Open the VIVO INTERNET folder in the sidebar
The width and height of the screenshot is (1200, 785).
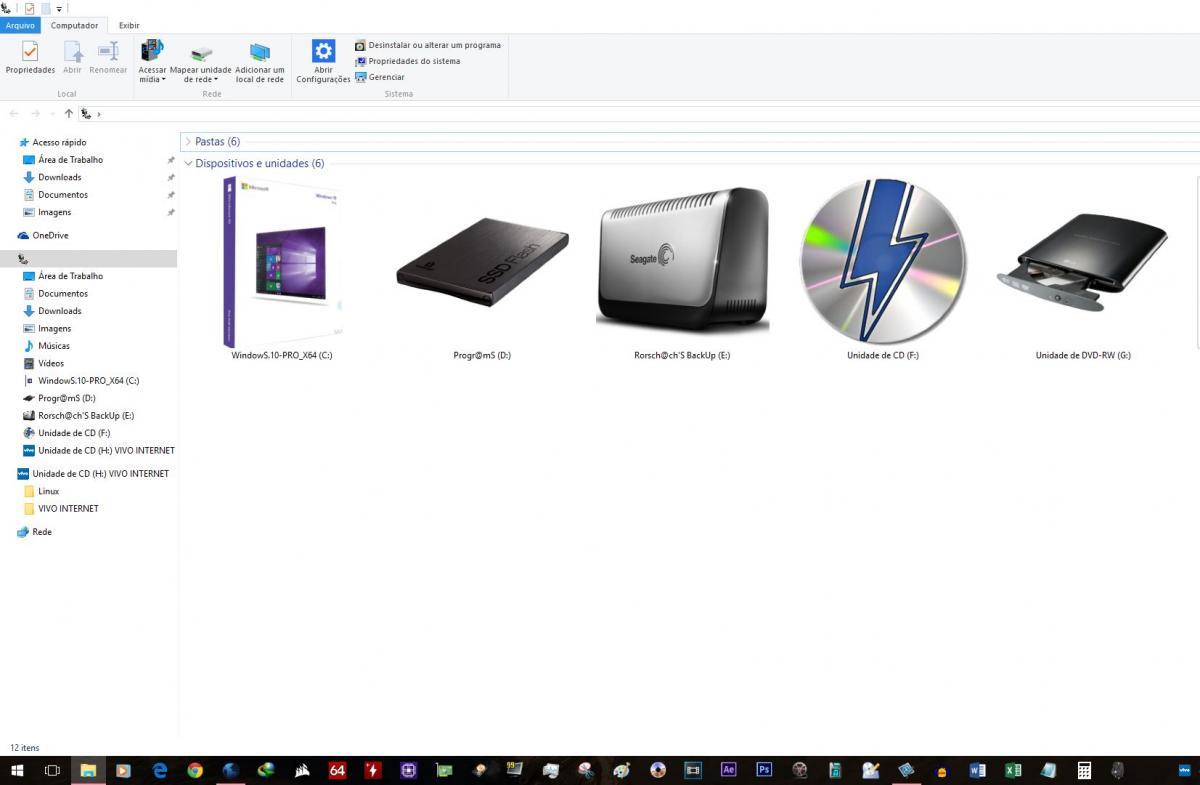pyautogui.click(x=68, y=508)
